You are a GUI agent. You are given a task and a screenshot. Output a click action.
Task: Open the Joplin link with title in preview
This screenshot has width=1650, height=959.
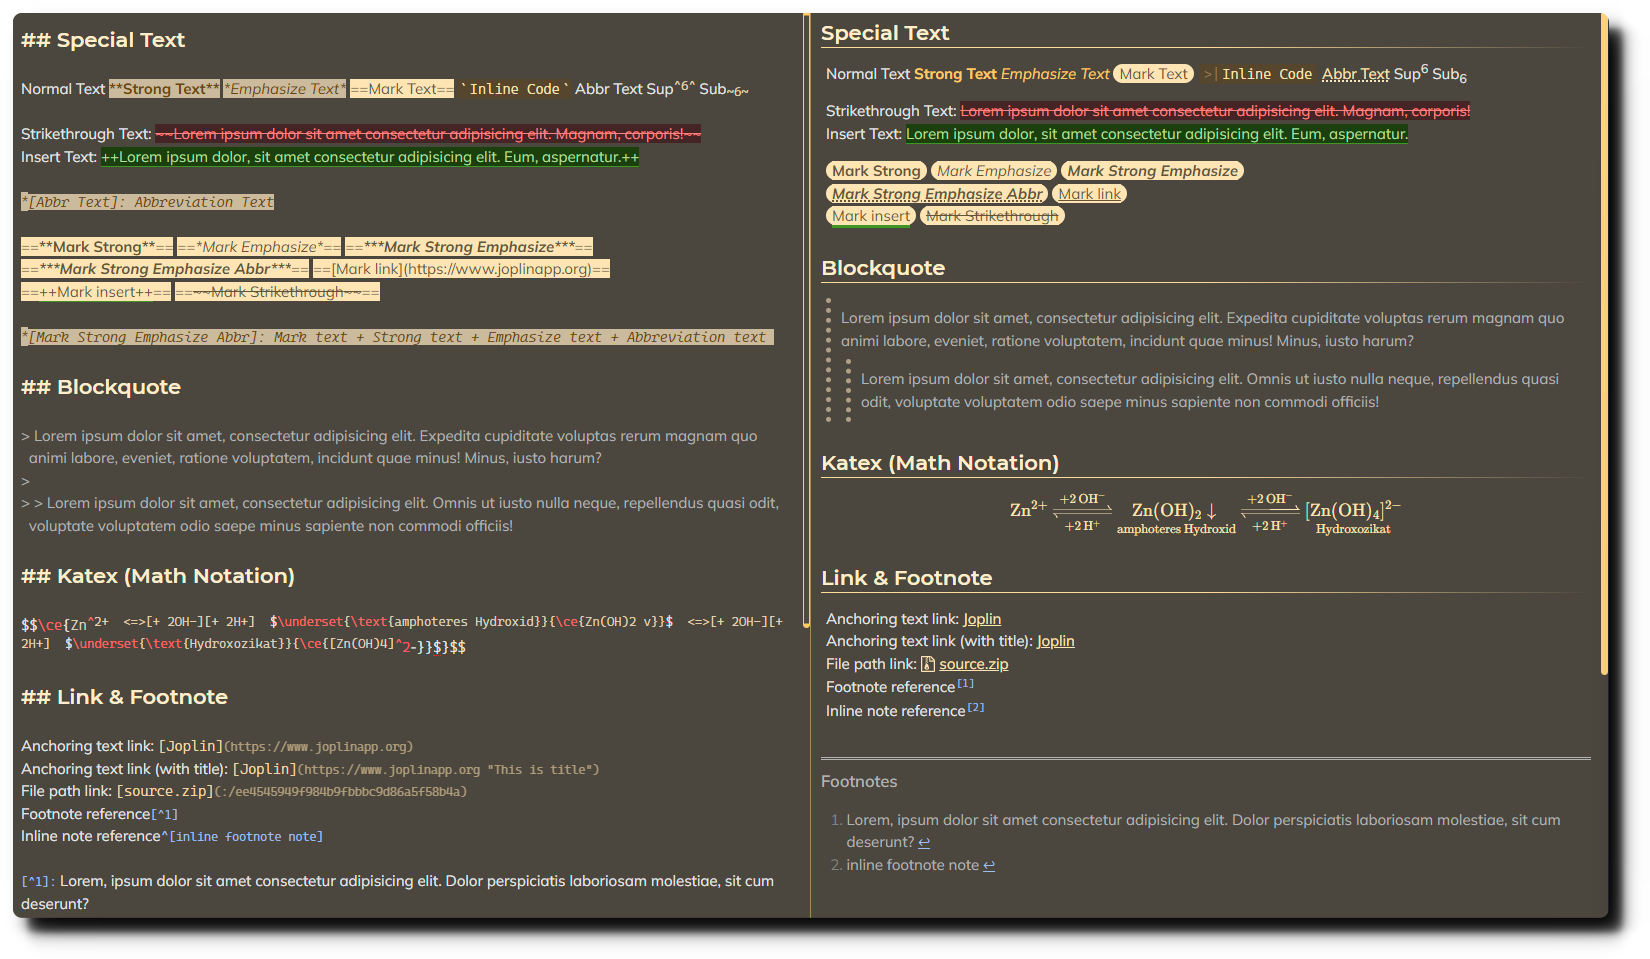click(1055, 641)
